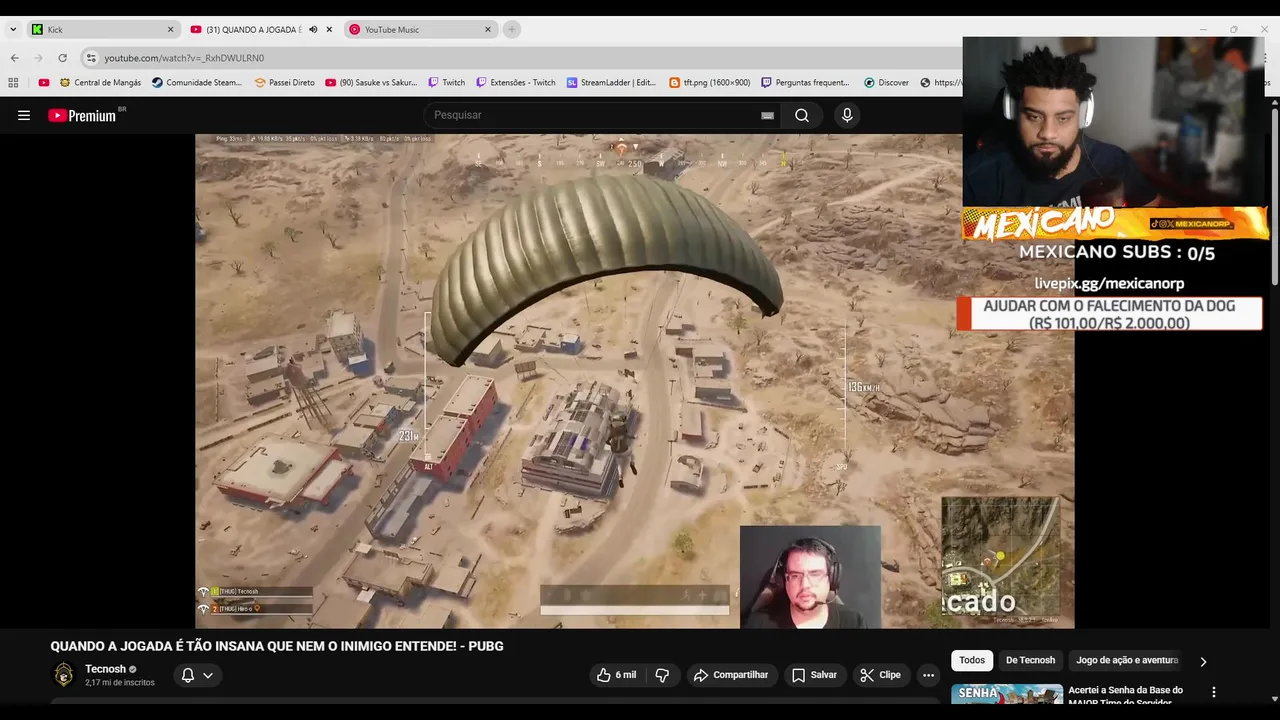
Task: Open the Extensões - Twitch bookmark
Action: pyautogui.click(x=515, y=83)
